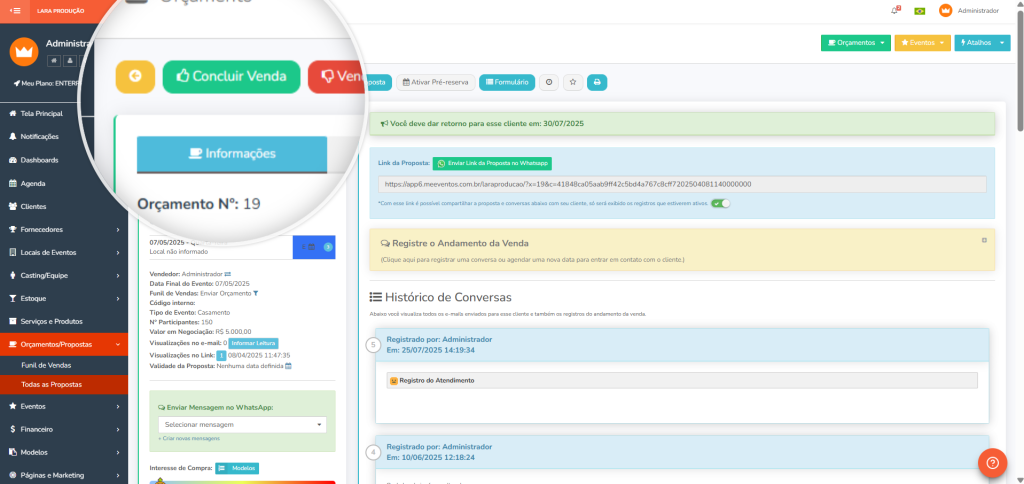Image resolution: width=1024 pixels, height=484 pixels.
Task: Open the notifications bell in the header
Action: tap(895, 10)
